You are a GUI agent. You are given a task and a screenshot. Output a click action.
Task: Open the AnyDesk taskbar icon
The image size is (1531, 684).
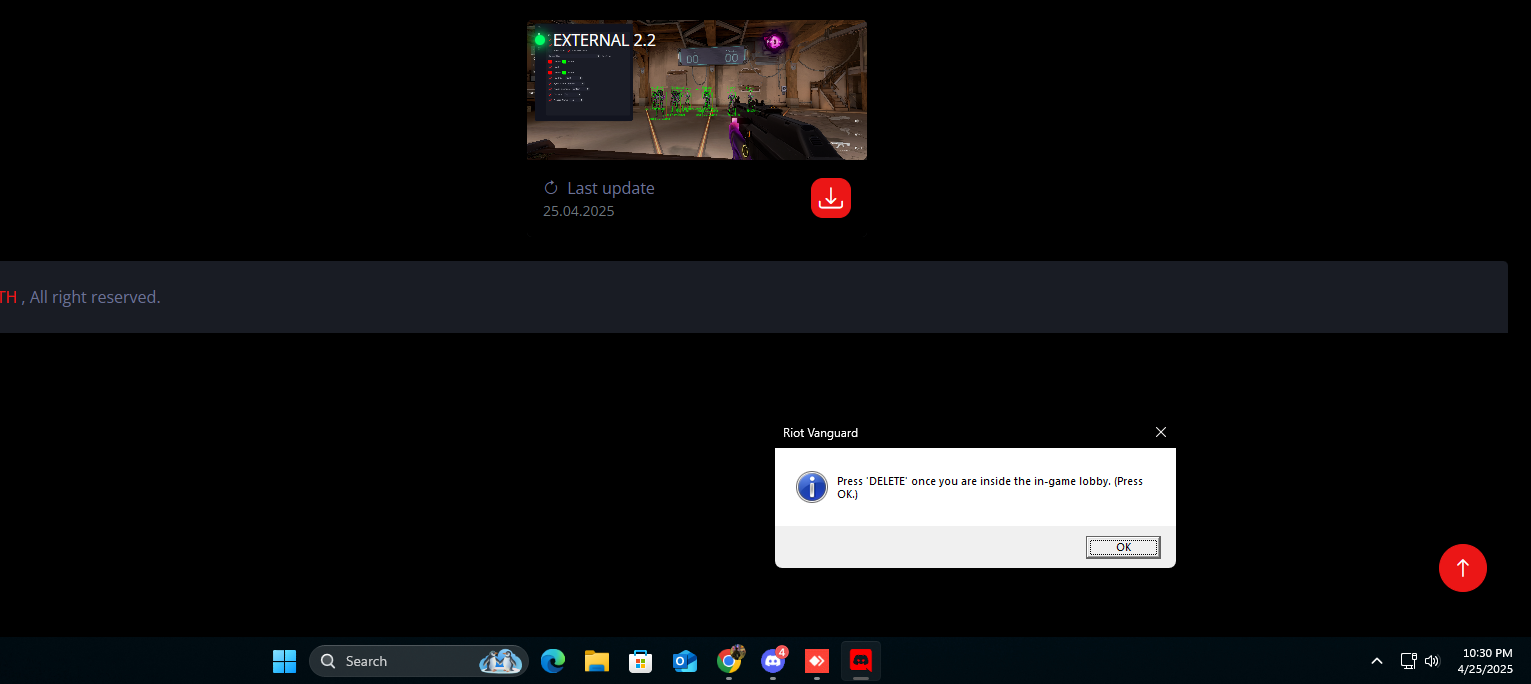pyautogui.click(x=817, y=661)
